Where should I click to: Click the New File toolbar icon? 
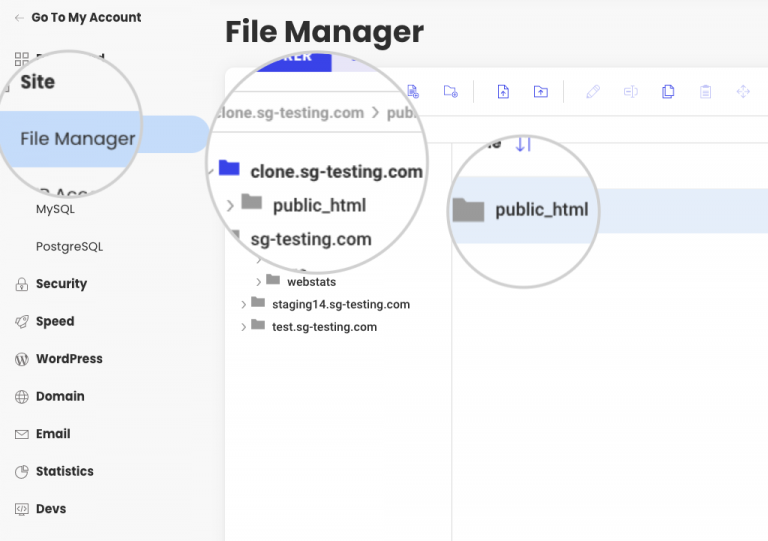413,92
